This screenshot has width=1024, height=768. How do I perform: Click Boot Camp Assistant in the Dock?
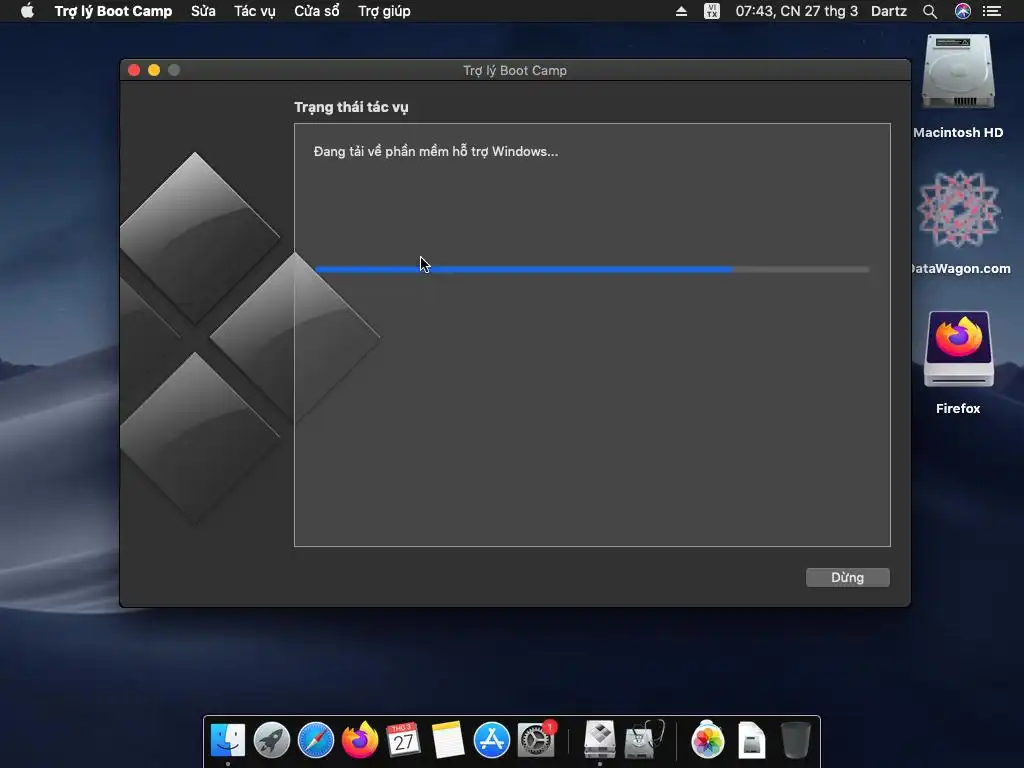(600, 740)
